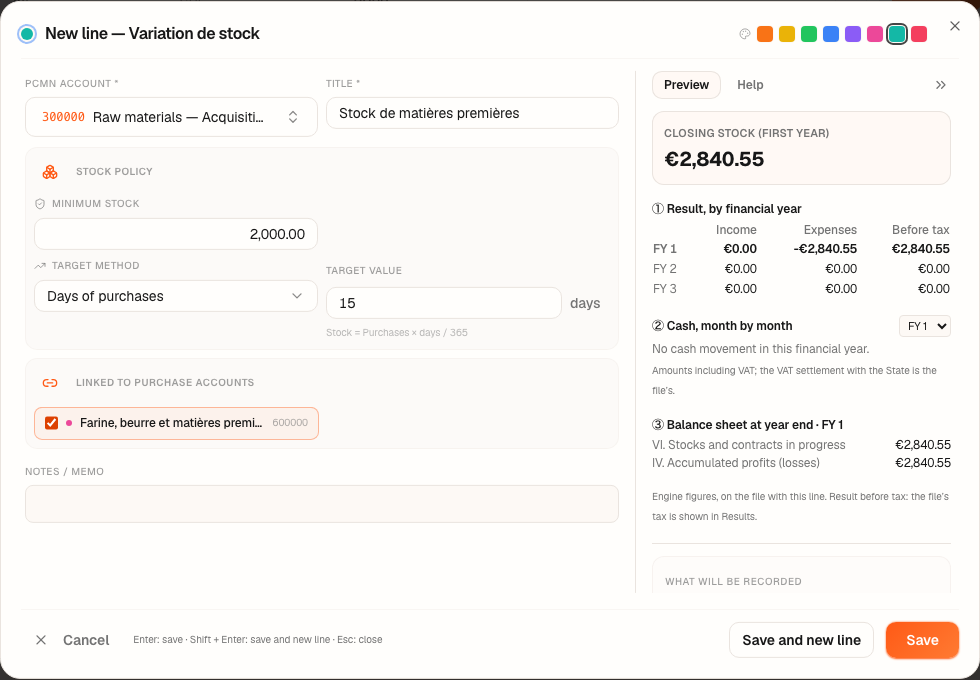980x680 pixels.
Task: Click the linked accounts chain icon
Action: (50, 382)
